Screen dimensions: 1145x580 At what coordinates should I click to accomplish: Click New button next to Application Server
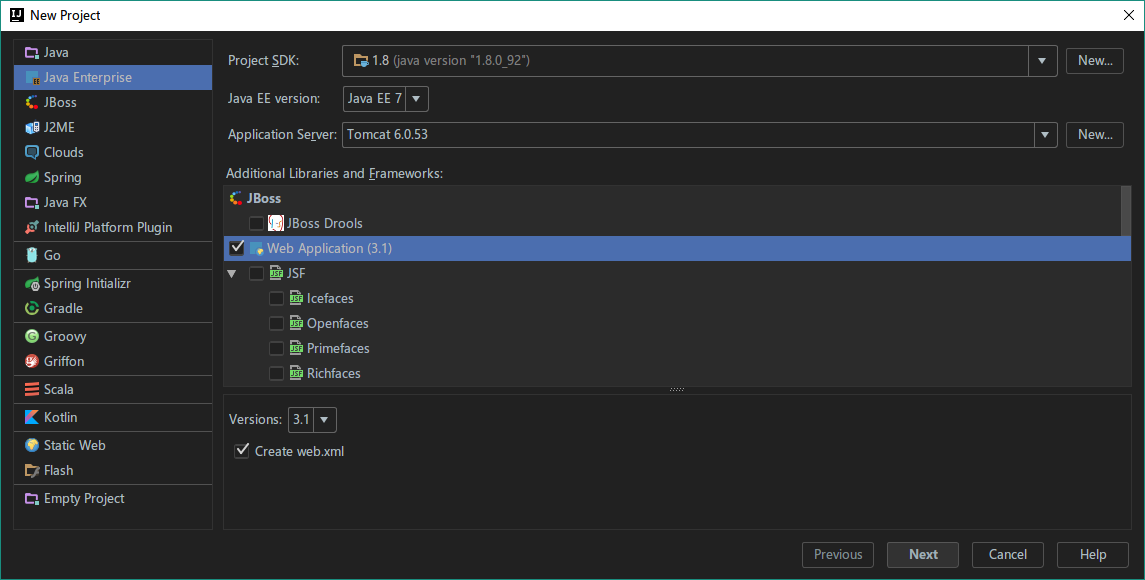(x=1095, y=134)
